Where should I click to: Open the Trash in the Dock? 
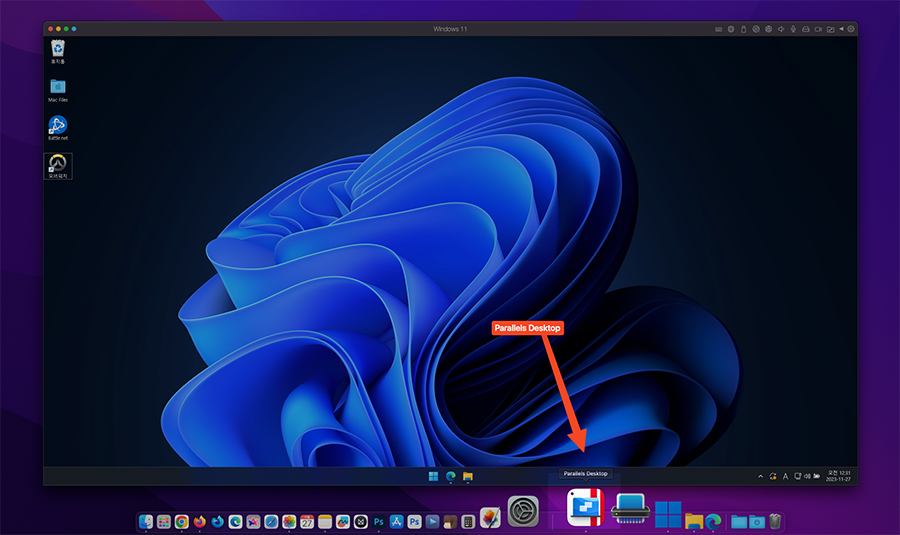coord(775,521)
